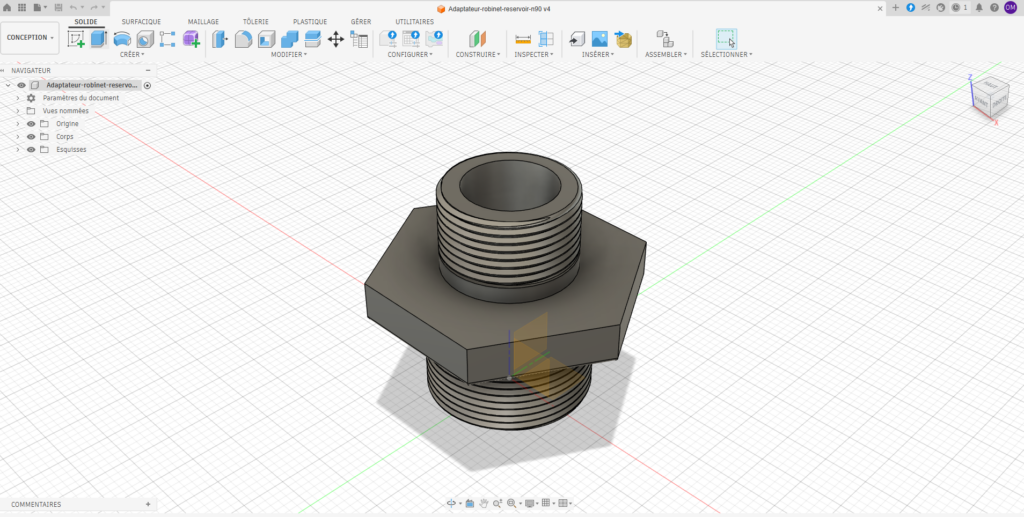Click the first Configure toolbar icon
The height and width of the screenshot is (517, 1024).
pyautogui.click(x=389, y=39)
